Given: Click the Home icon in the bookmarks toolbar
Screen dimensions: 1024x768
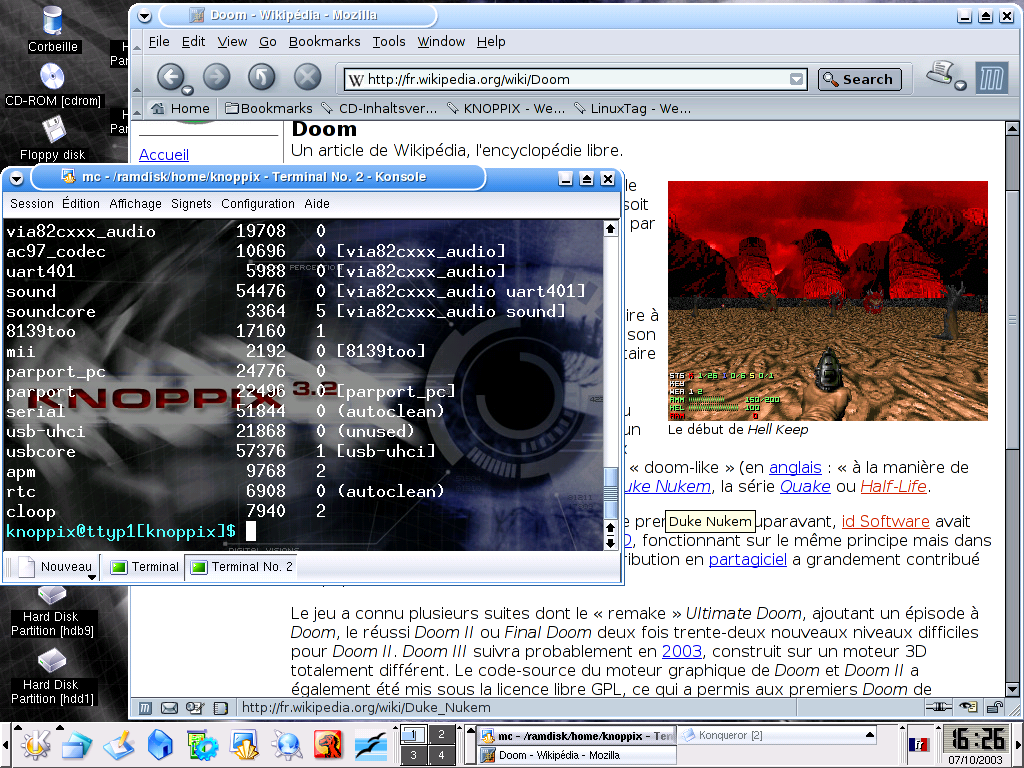Looking at the screenshot, I should (180, 108).
